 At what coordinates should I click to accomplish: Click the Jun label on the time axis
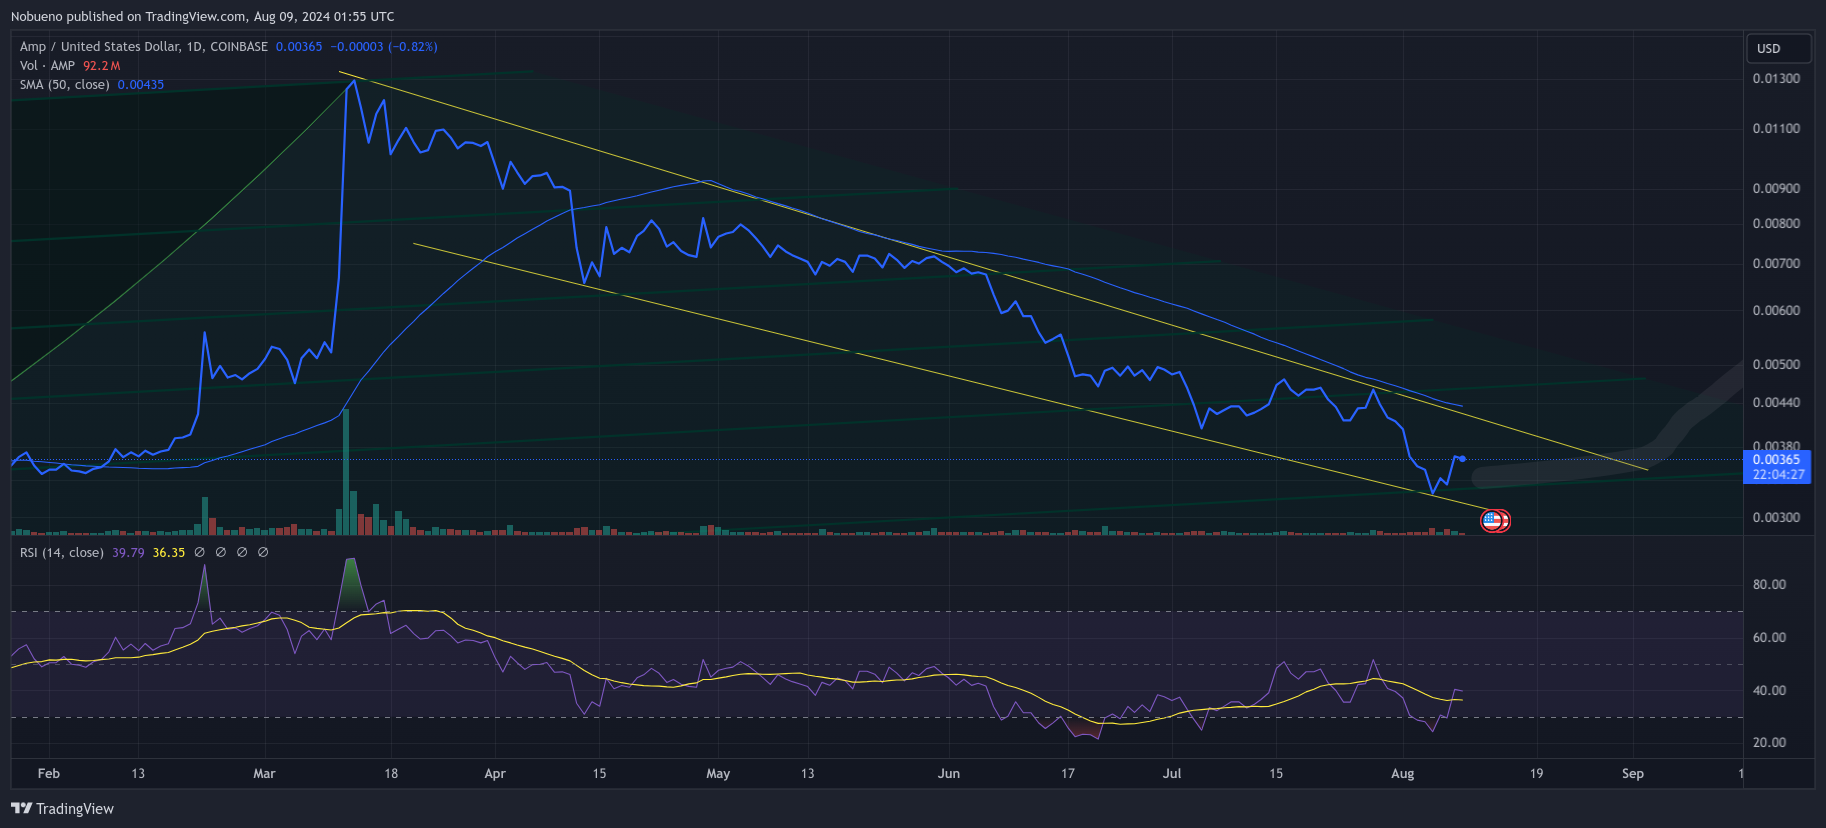pos(949,773)
